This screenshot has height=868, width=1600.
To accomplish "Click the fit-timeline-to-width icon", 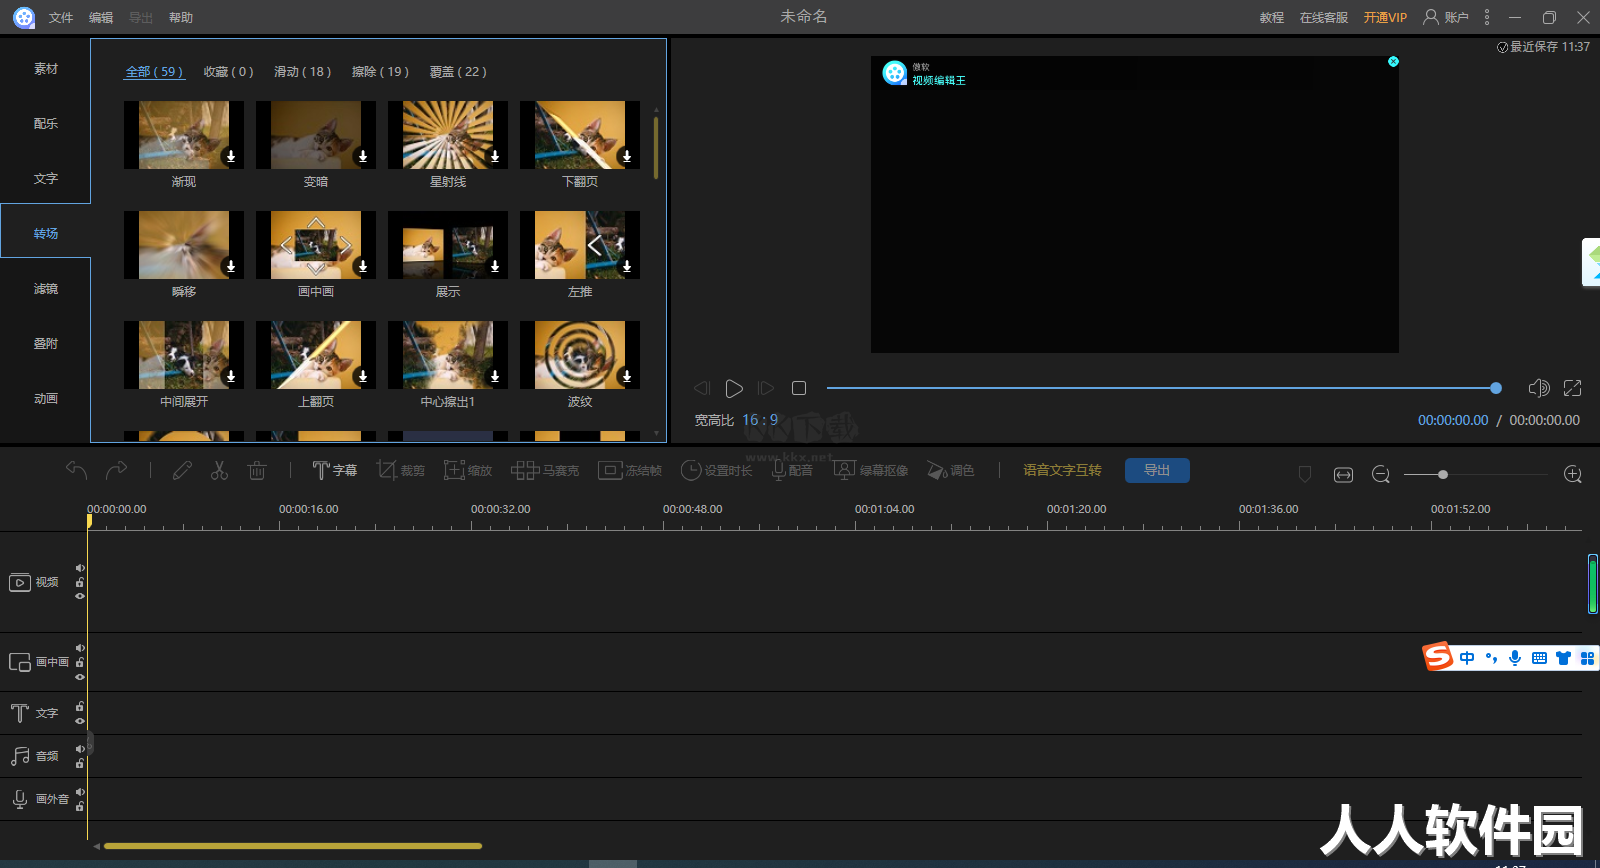I will 1343,474.
